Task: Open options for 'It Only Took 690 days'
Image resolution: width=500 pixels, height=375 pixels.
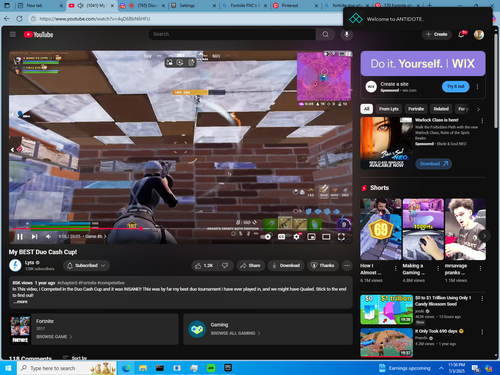Action: point(482,332)
